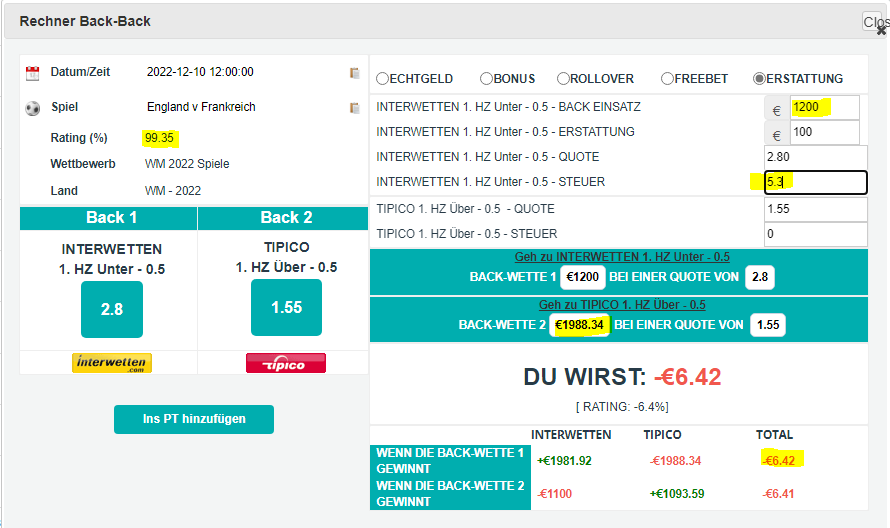Click the Rating value 99.35

click(x=159, y=138)
